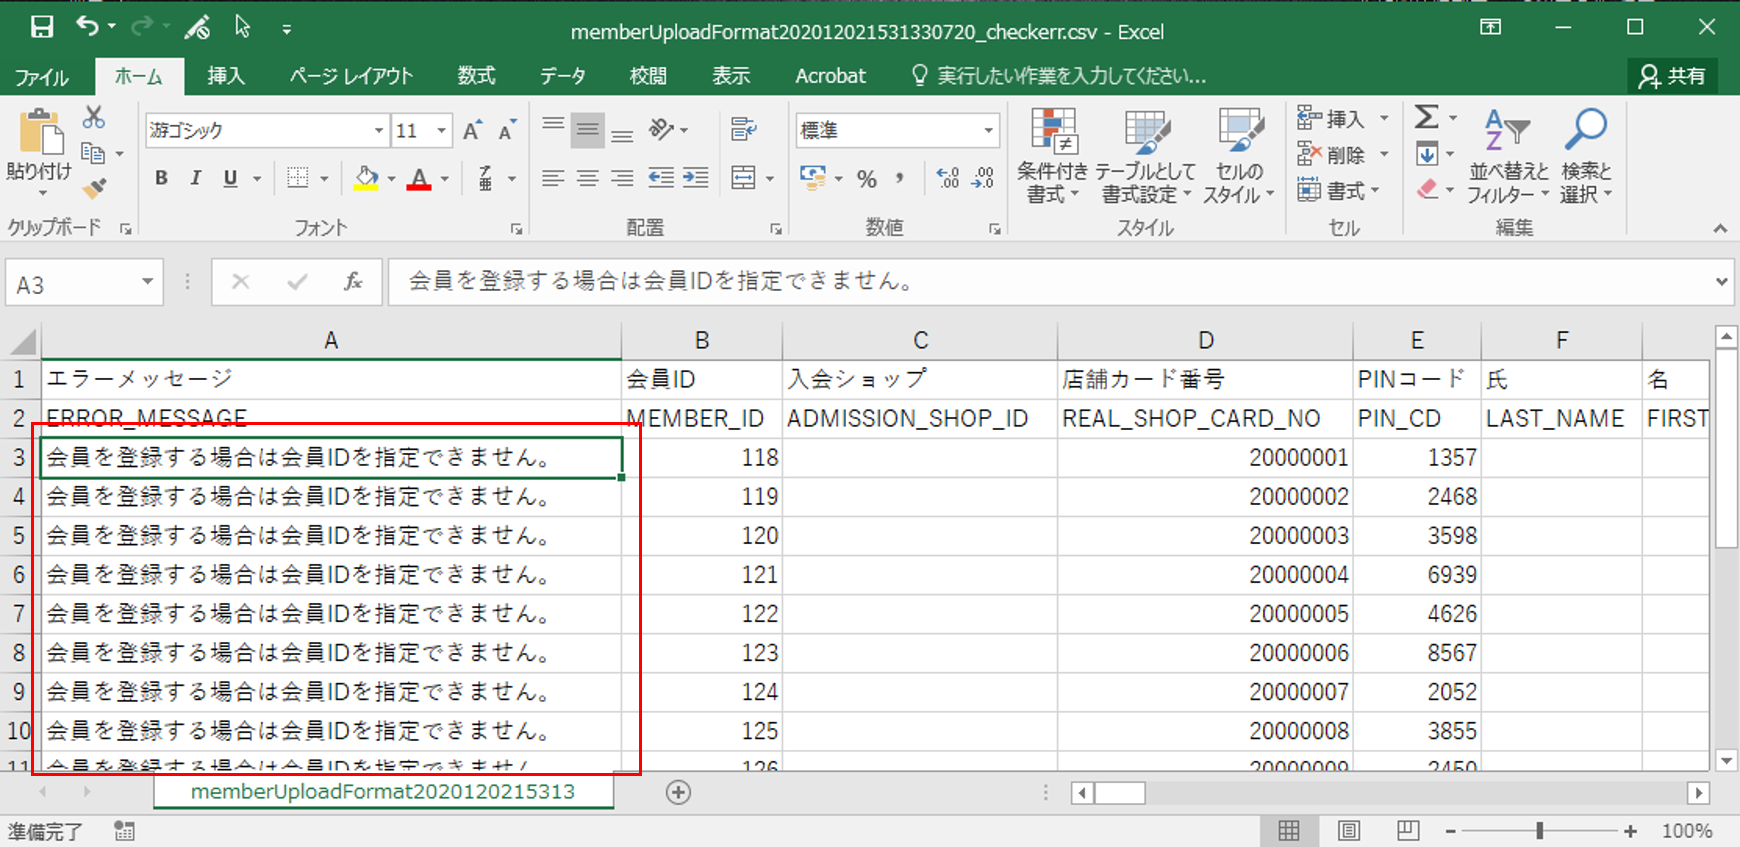The width and height of the screenshot is (1740, 847).
Task: Click the 共有 share button
Action: pyautogui.click(x=1673, y=76)
